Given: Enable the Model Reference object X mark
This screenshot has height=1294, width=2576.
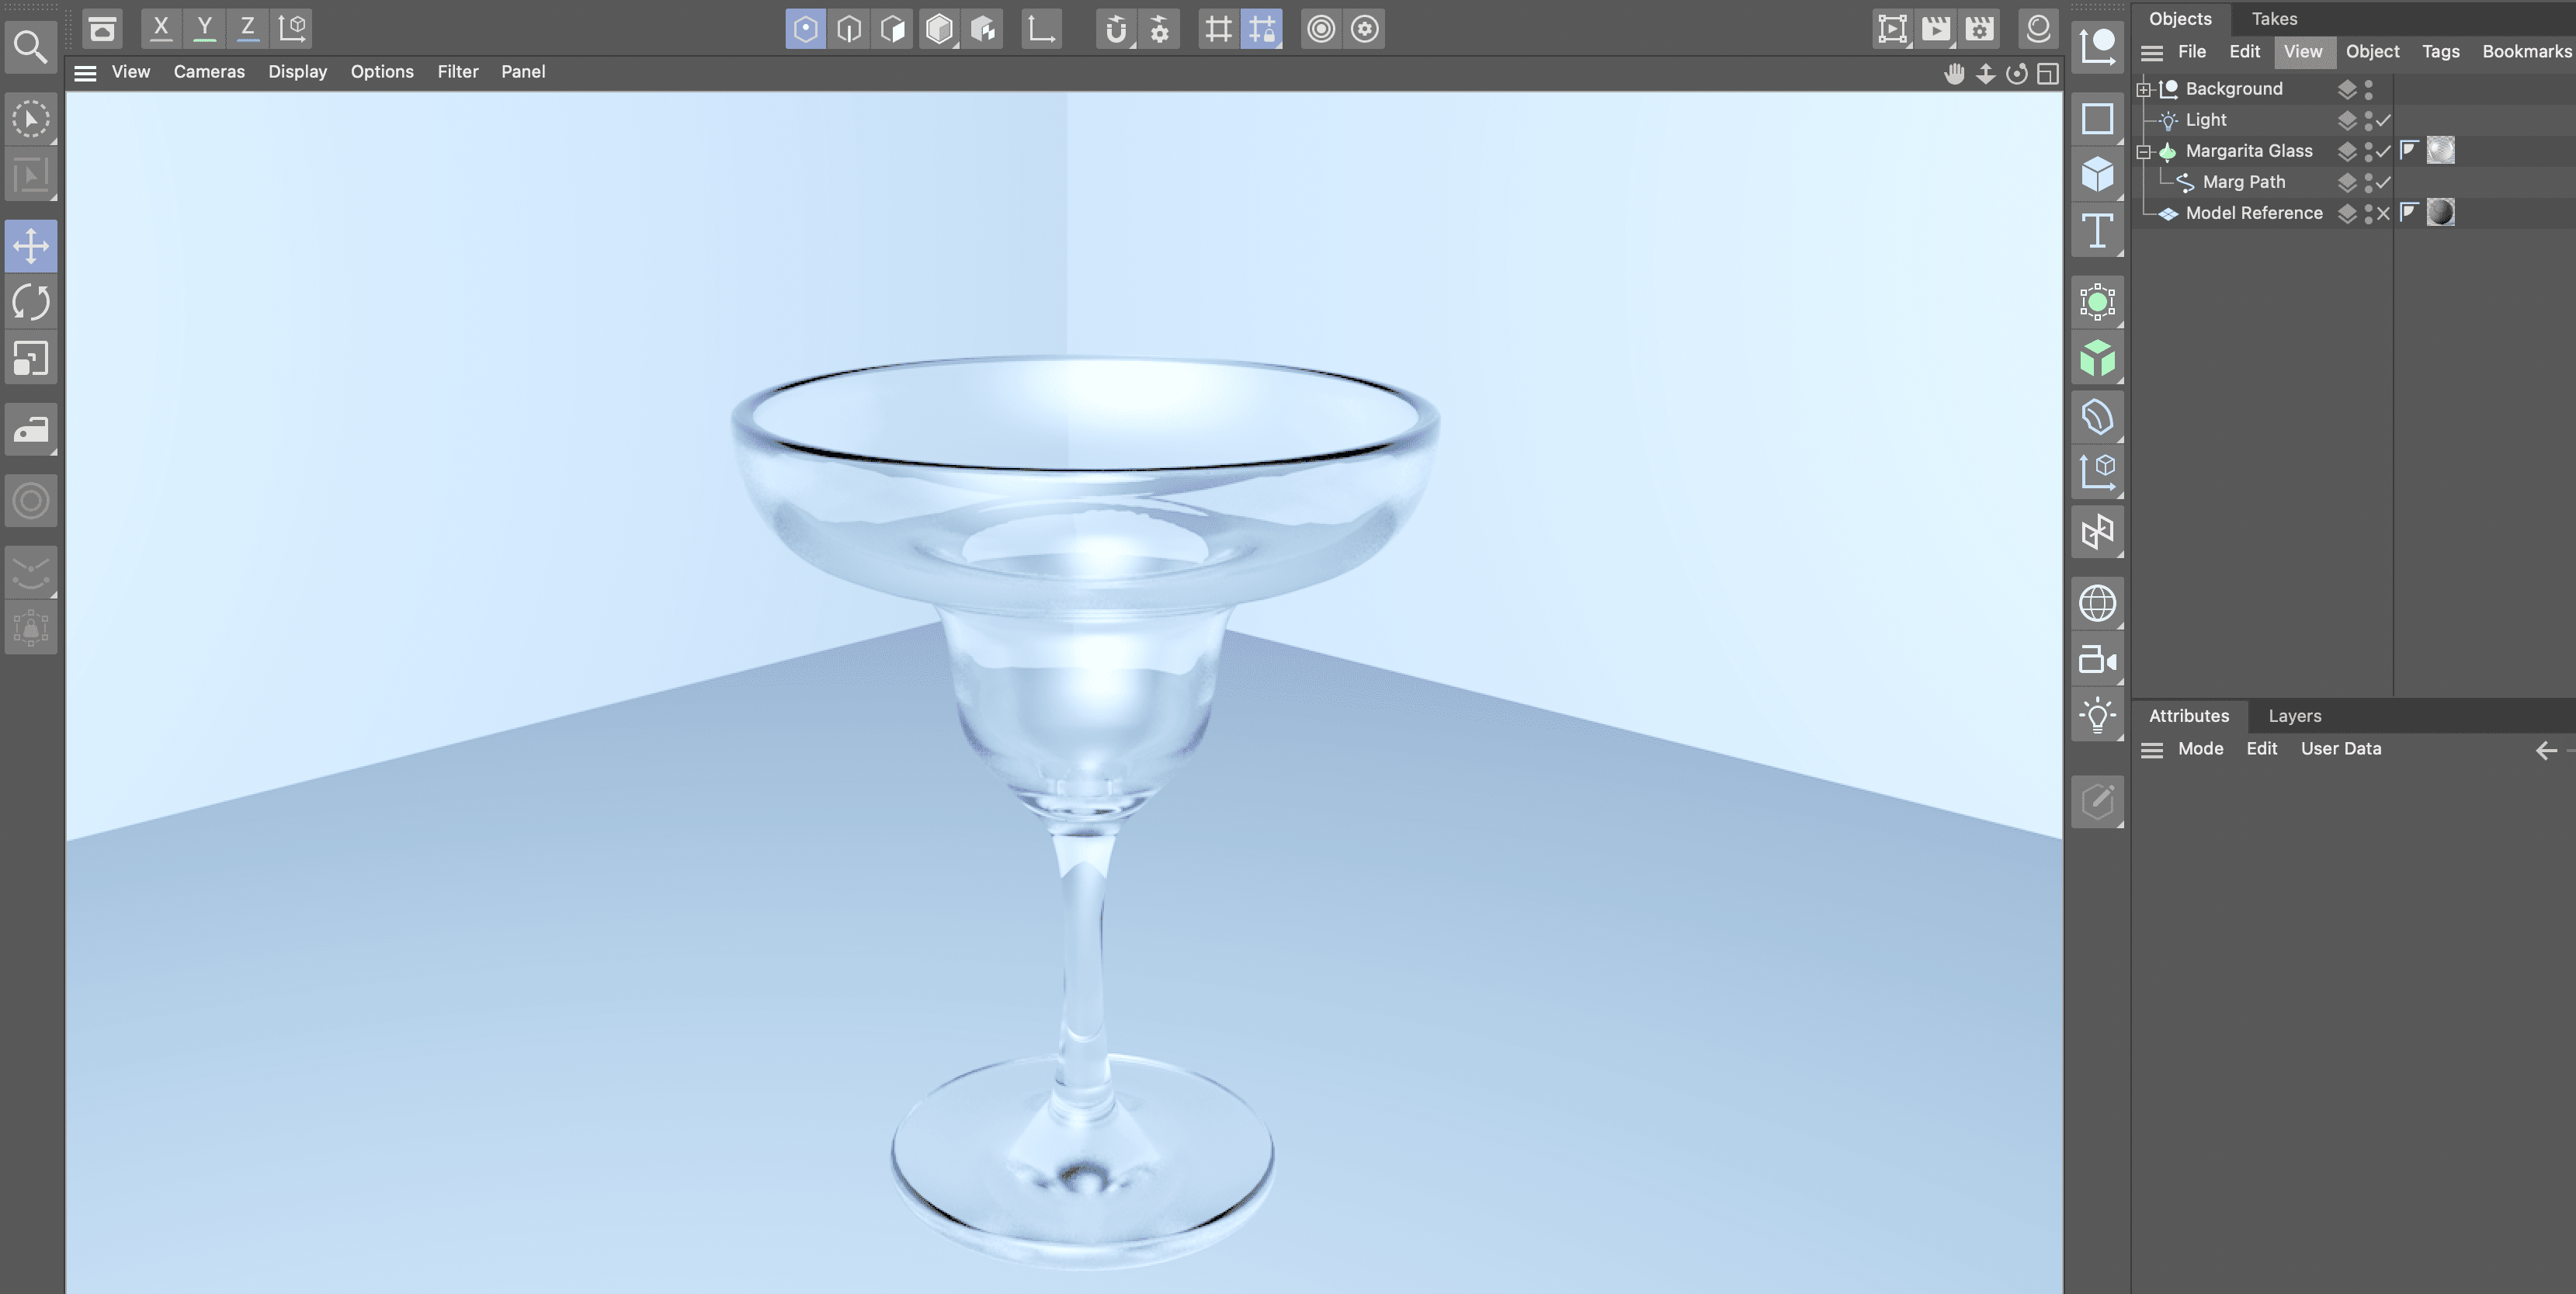Looking at the screenshot, I should 2384,213.
